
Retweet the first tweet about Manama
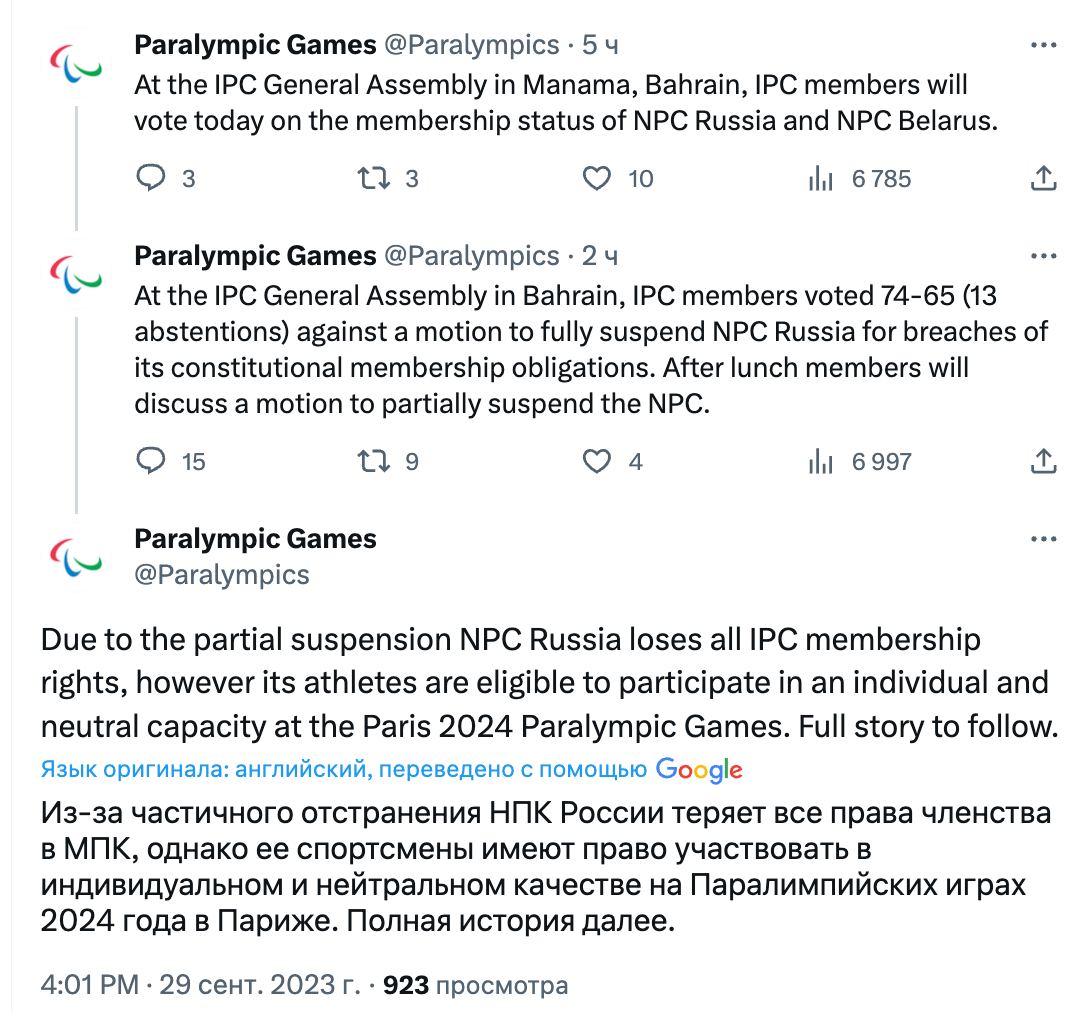click(373, 179)
